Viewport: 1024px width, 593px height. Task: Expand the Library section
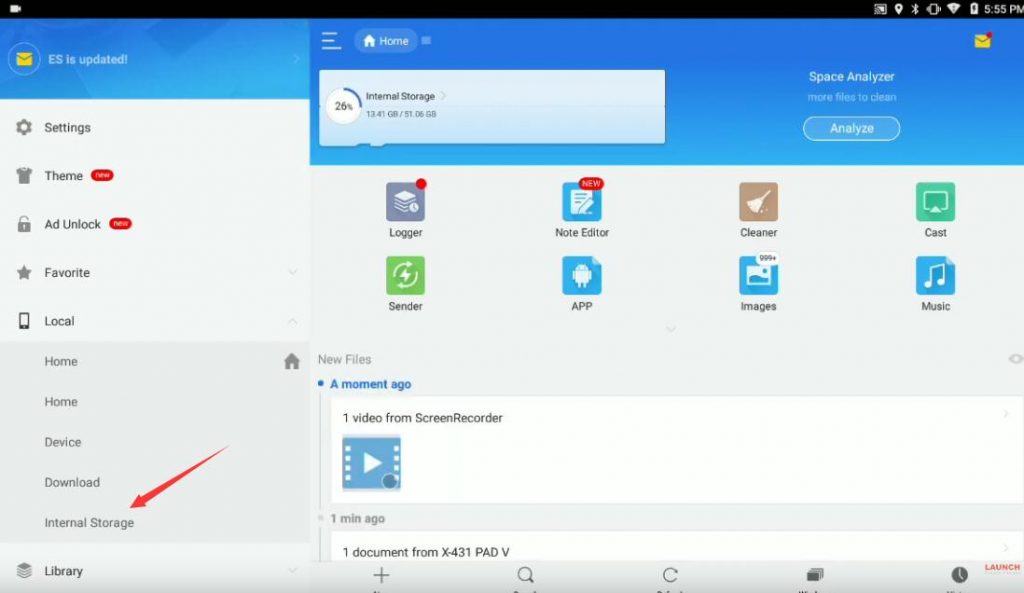(x=293, y=570)
